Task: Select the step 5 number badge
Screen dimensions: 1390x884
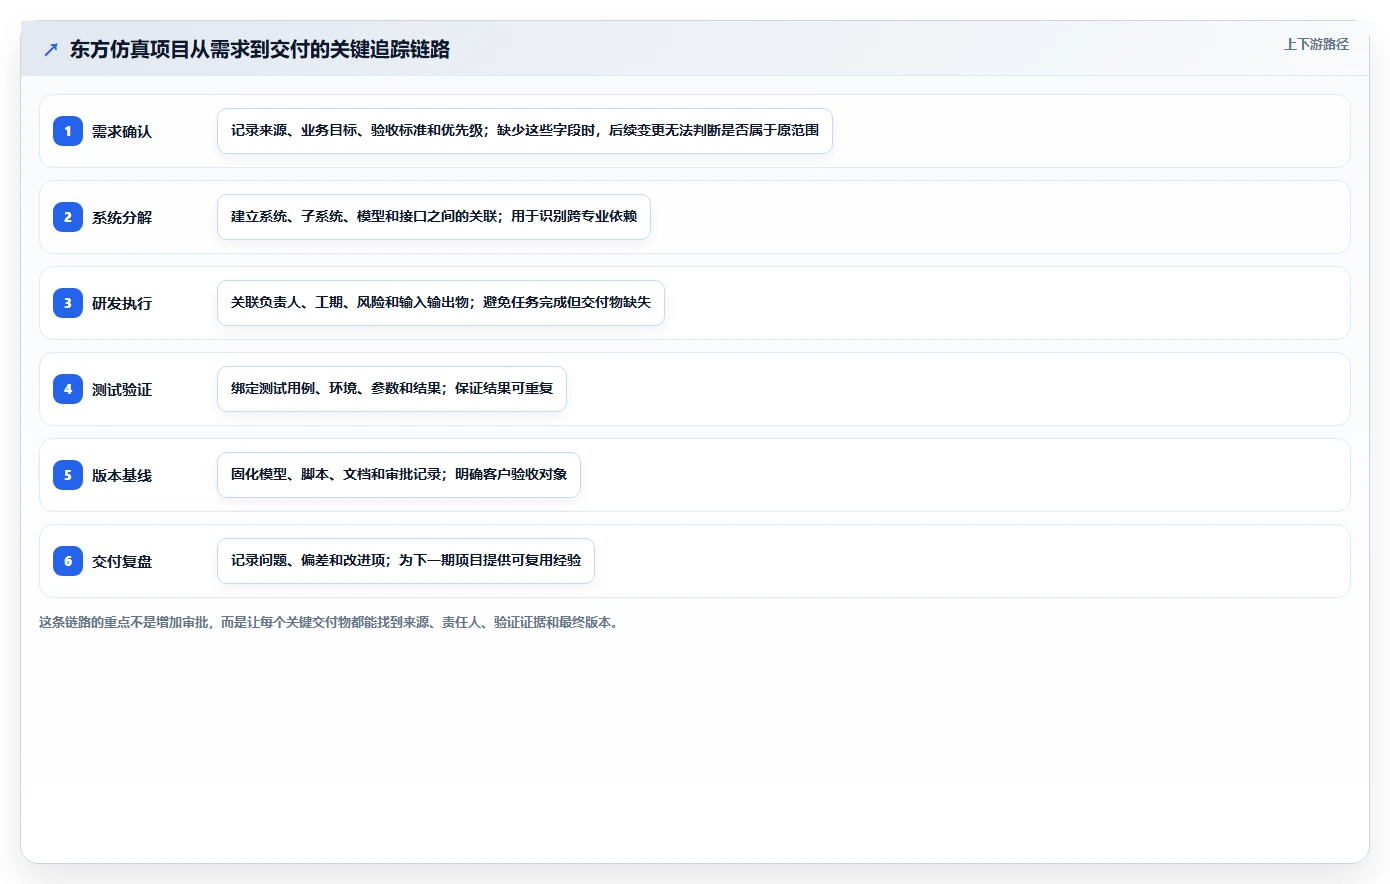Action: tap(68, 475)
